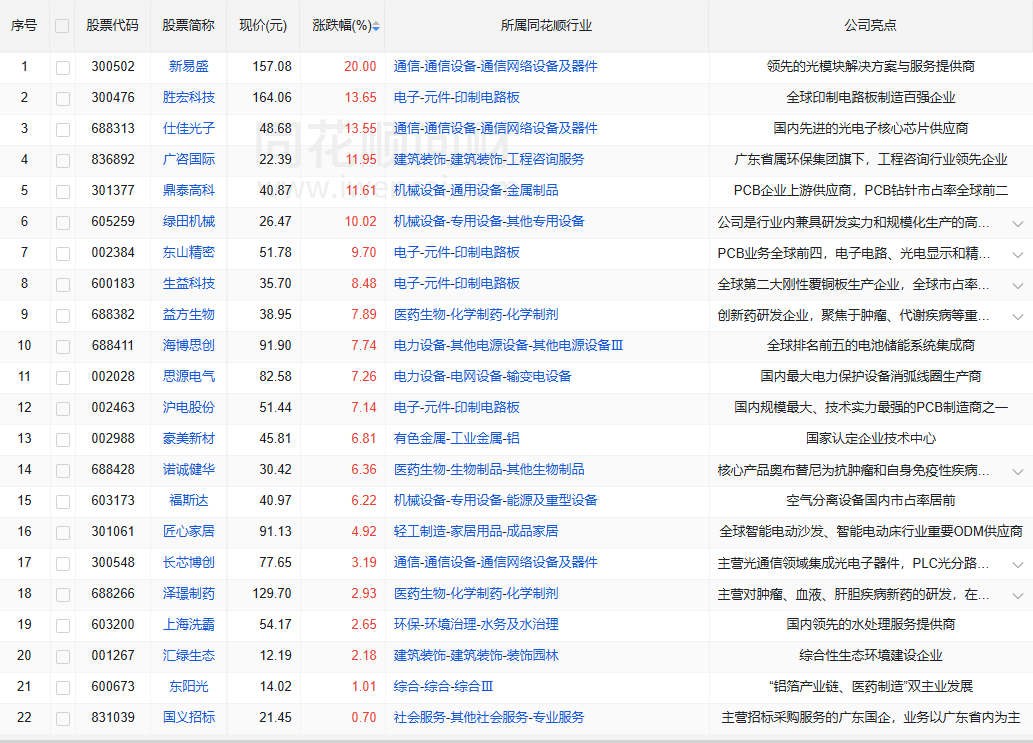Viewport: 1033px width, 743px height.
Task: Click the highlight text 国家认定企业技术中心
Action: point(870,438)
